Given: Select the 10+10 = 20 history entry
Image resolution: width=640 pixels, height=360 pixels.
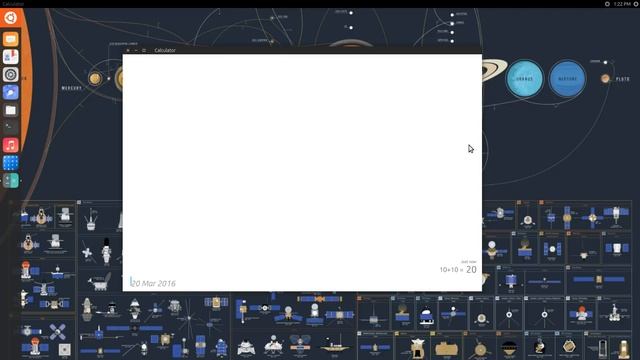Looking at the screenshot, I should point(458,269).
